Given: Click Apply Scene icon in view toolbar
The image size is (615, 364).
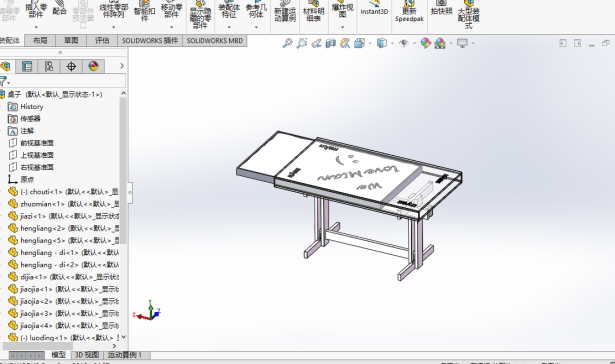Looking at the screenshot, I should pos(440,43).
